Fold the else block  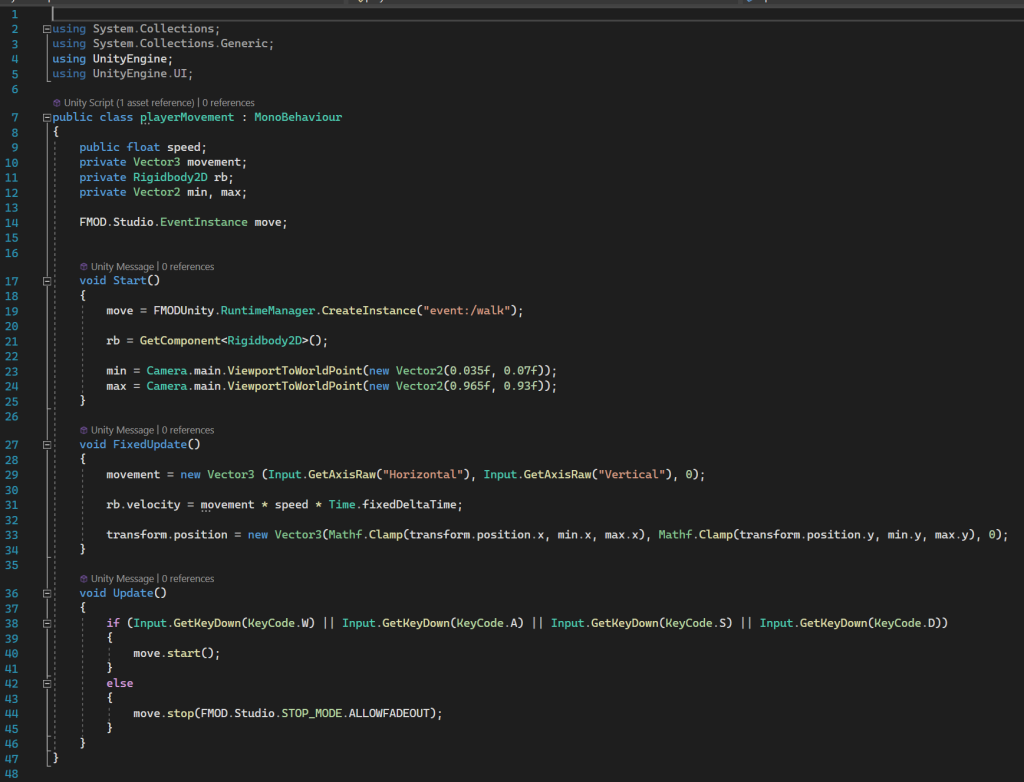click(x=47, y=683)
